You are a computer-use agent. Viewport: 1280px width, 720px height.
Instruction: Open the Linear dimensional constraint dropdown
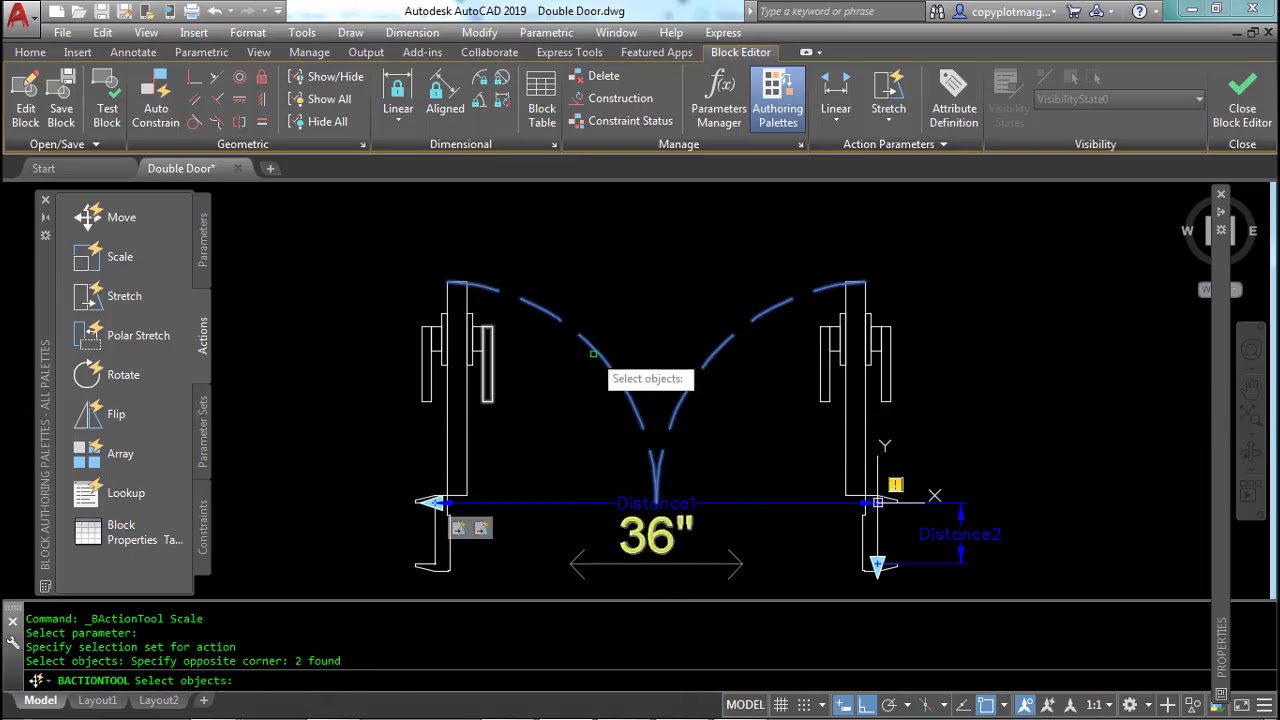click(398, 121)
